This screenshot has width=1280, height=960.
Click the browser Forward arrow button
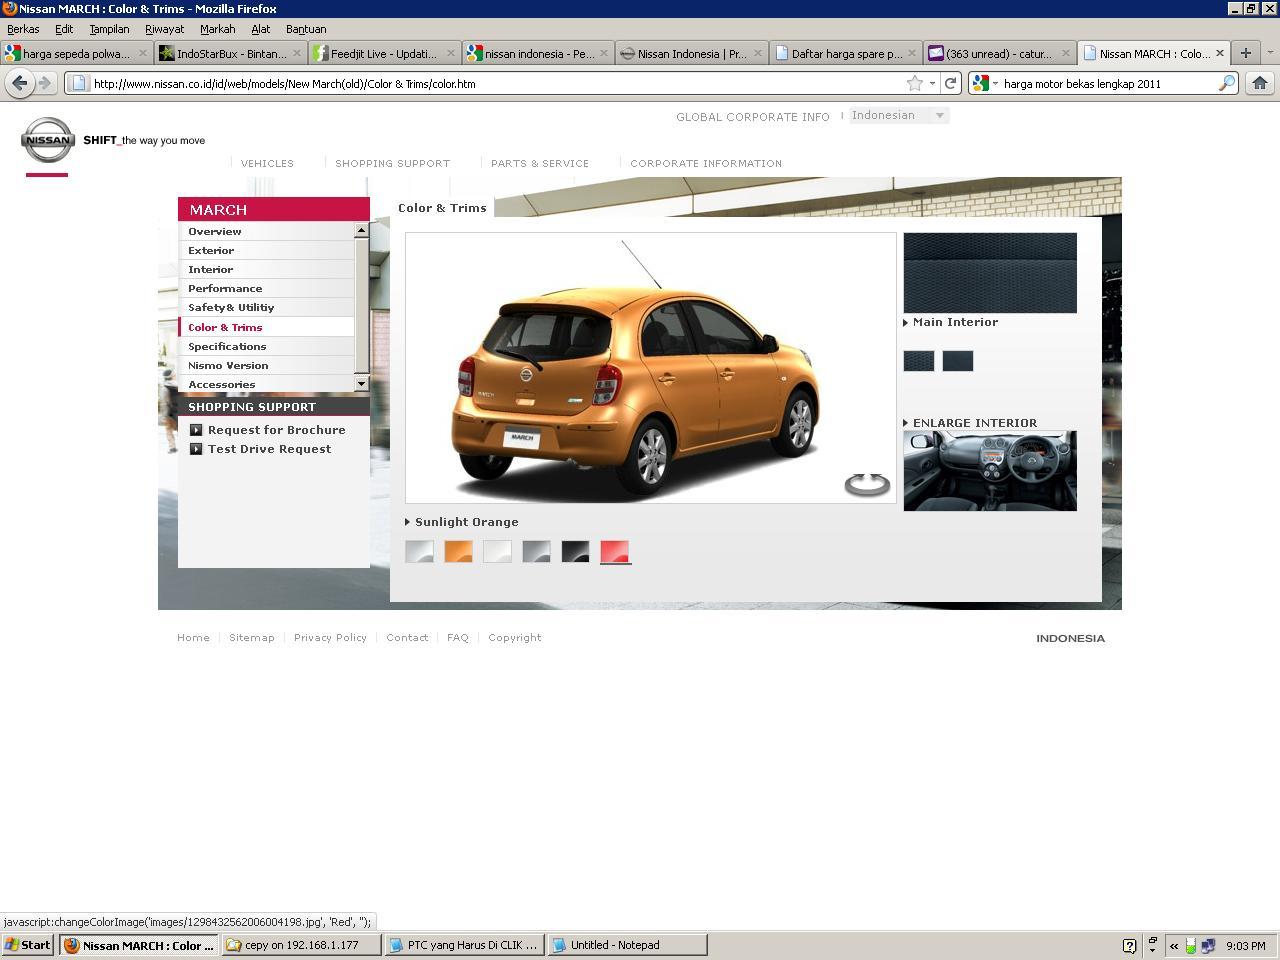pyautogui.click(x=45, y=83)
